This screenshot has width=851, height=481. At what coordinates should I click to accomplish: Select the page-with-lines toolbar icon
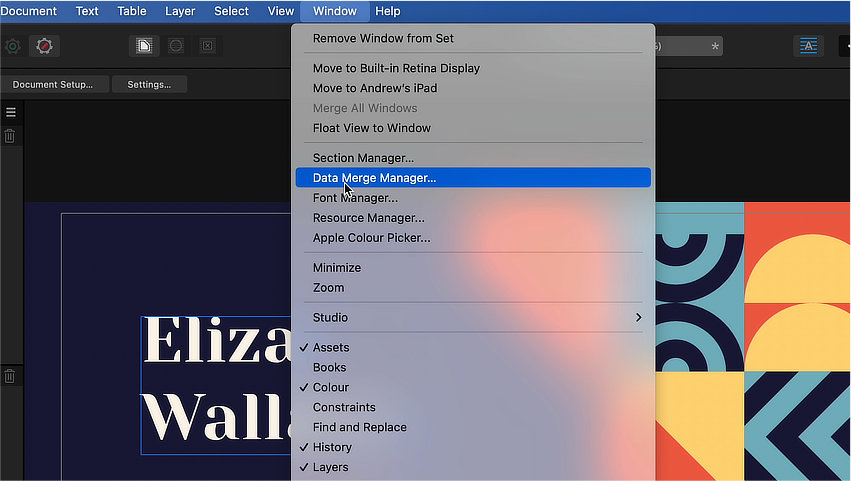point(144,46)
